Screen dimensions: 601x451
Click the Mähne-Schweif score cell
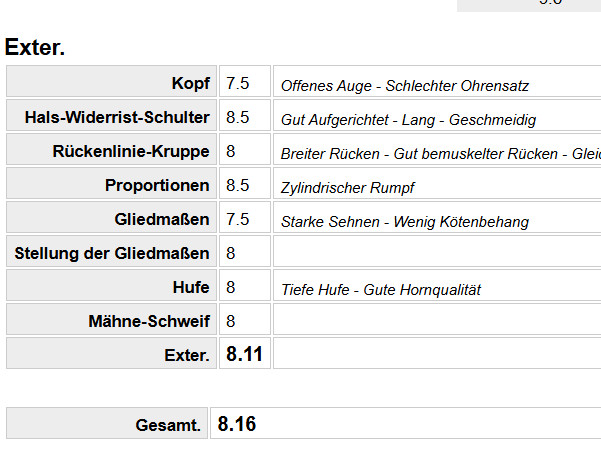244,321
